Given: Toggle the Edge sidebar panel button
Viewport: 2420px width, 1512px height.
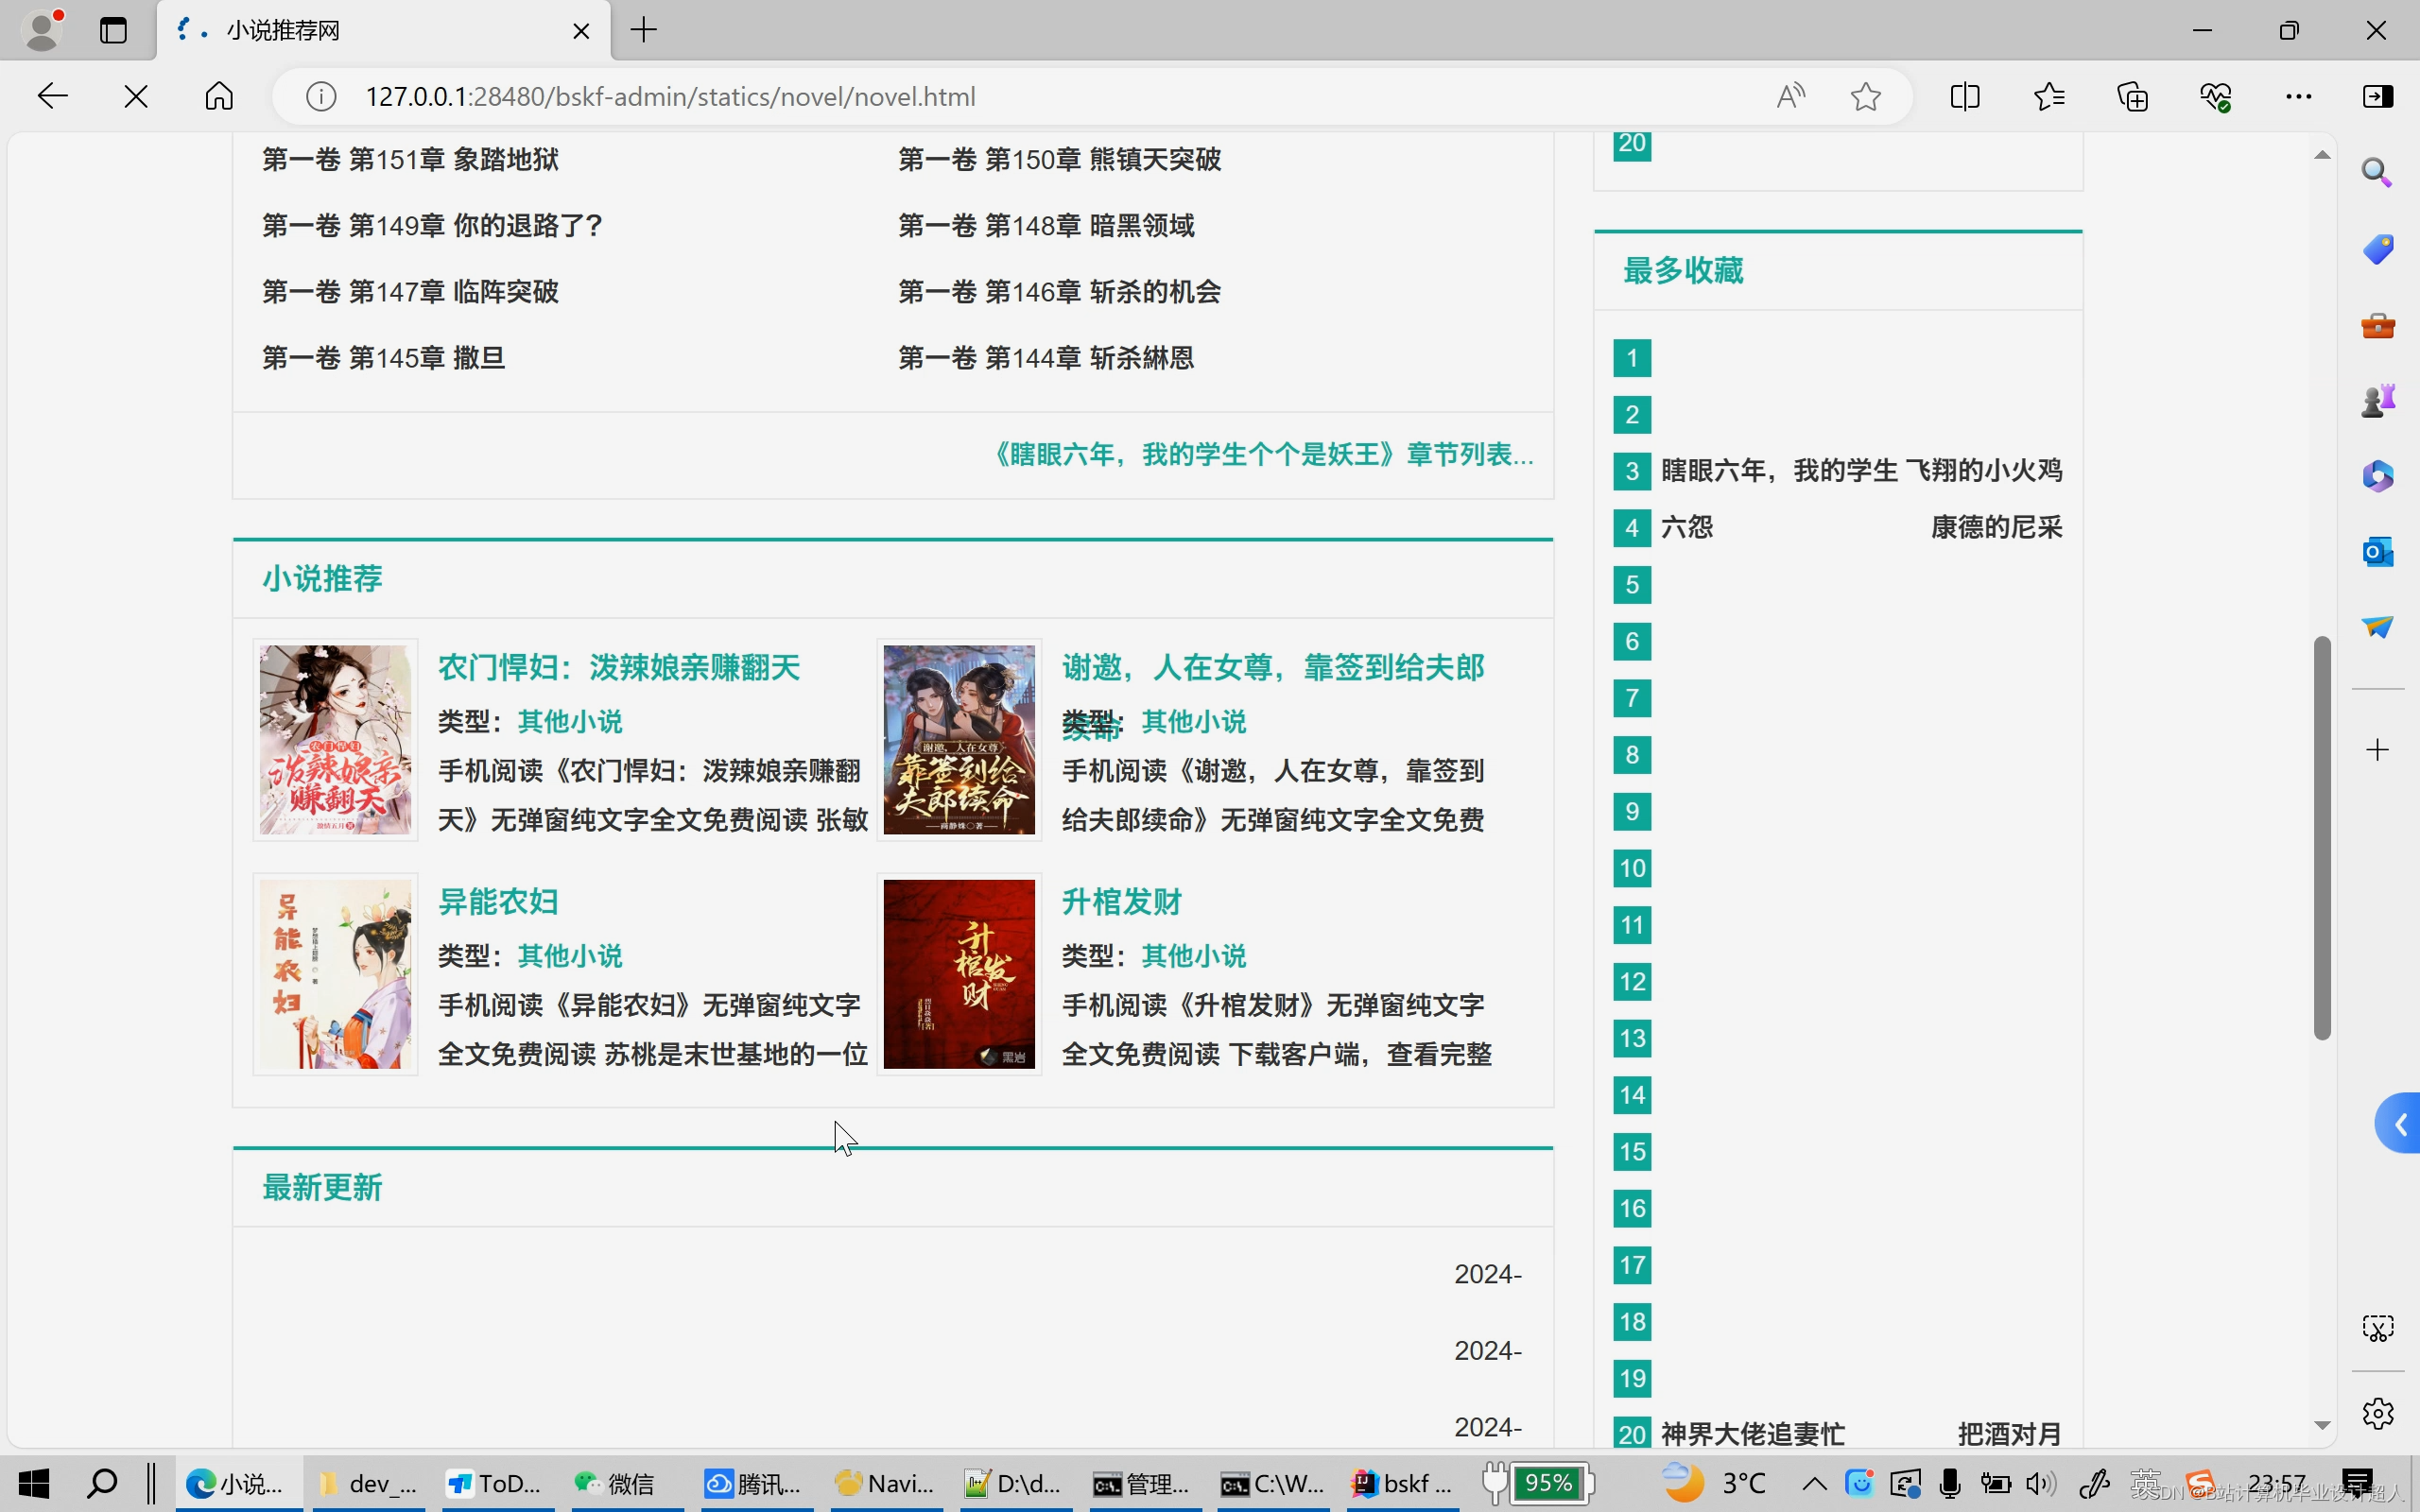Looking at the screenshot, I should click(2377, 96).
